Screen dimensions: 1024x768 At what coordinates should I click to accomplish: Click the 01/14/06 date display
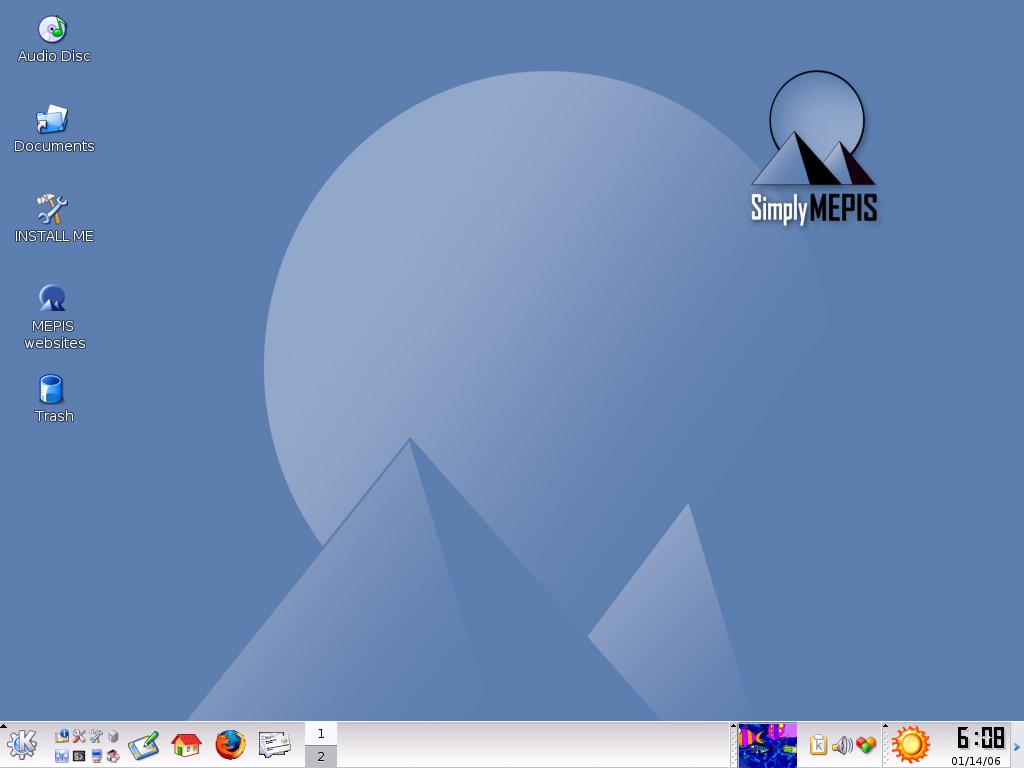coord(976,761)
